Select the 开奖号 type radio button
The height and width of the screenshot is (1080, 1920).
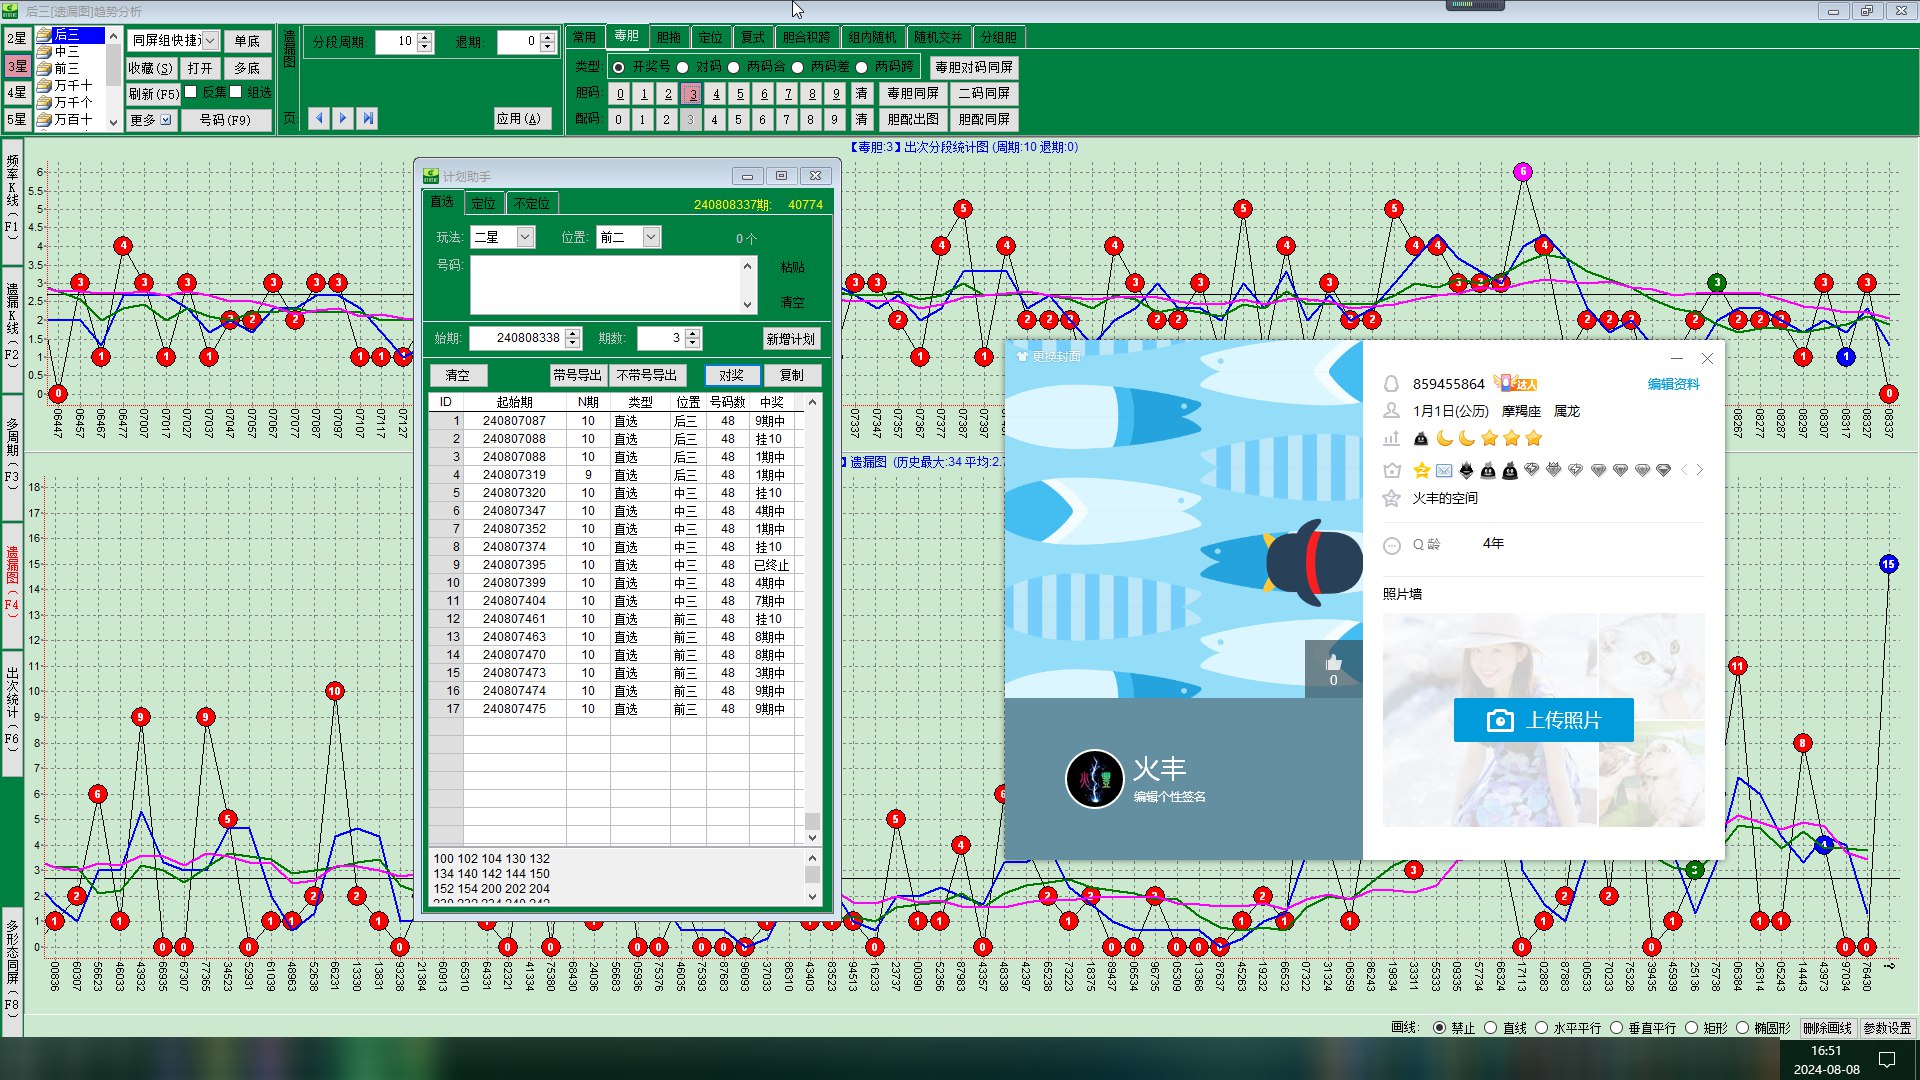coord(618,67)
